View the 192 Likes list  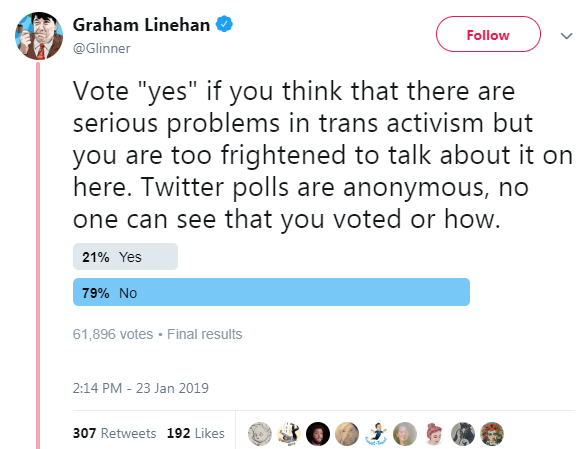click(195, 433)
